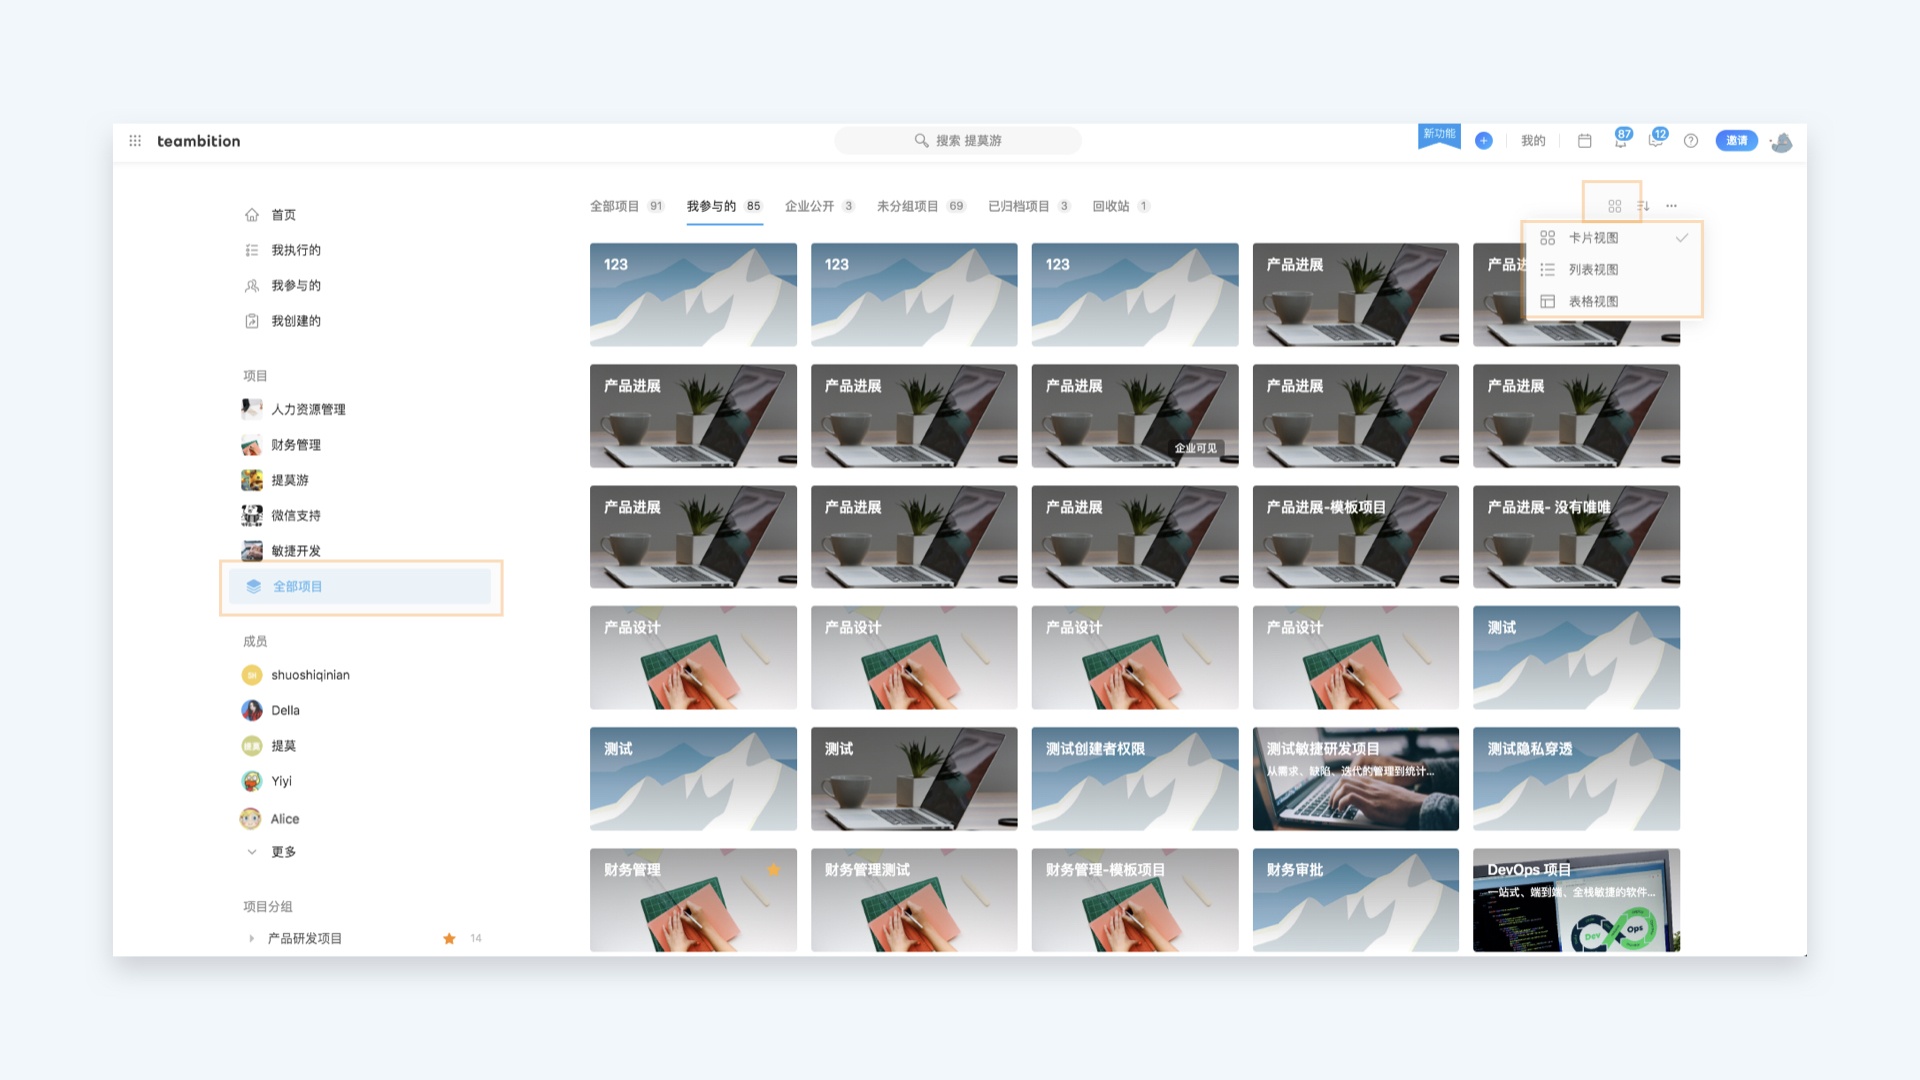Open the user avatar menu
Viewport: 1920px width, 1080px height.
(1782, 142)
